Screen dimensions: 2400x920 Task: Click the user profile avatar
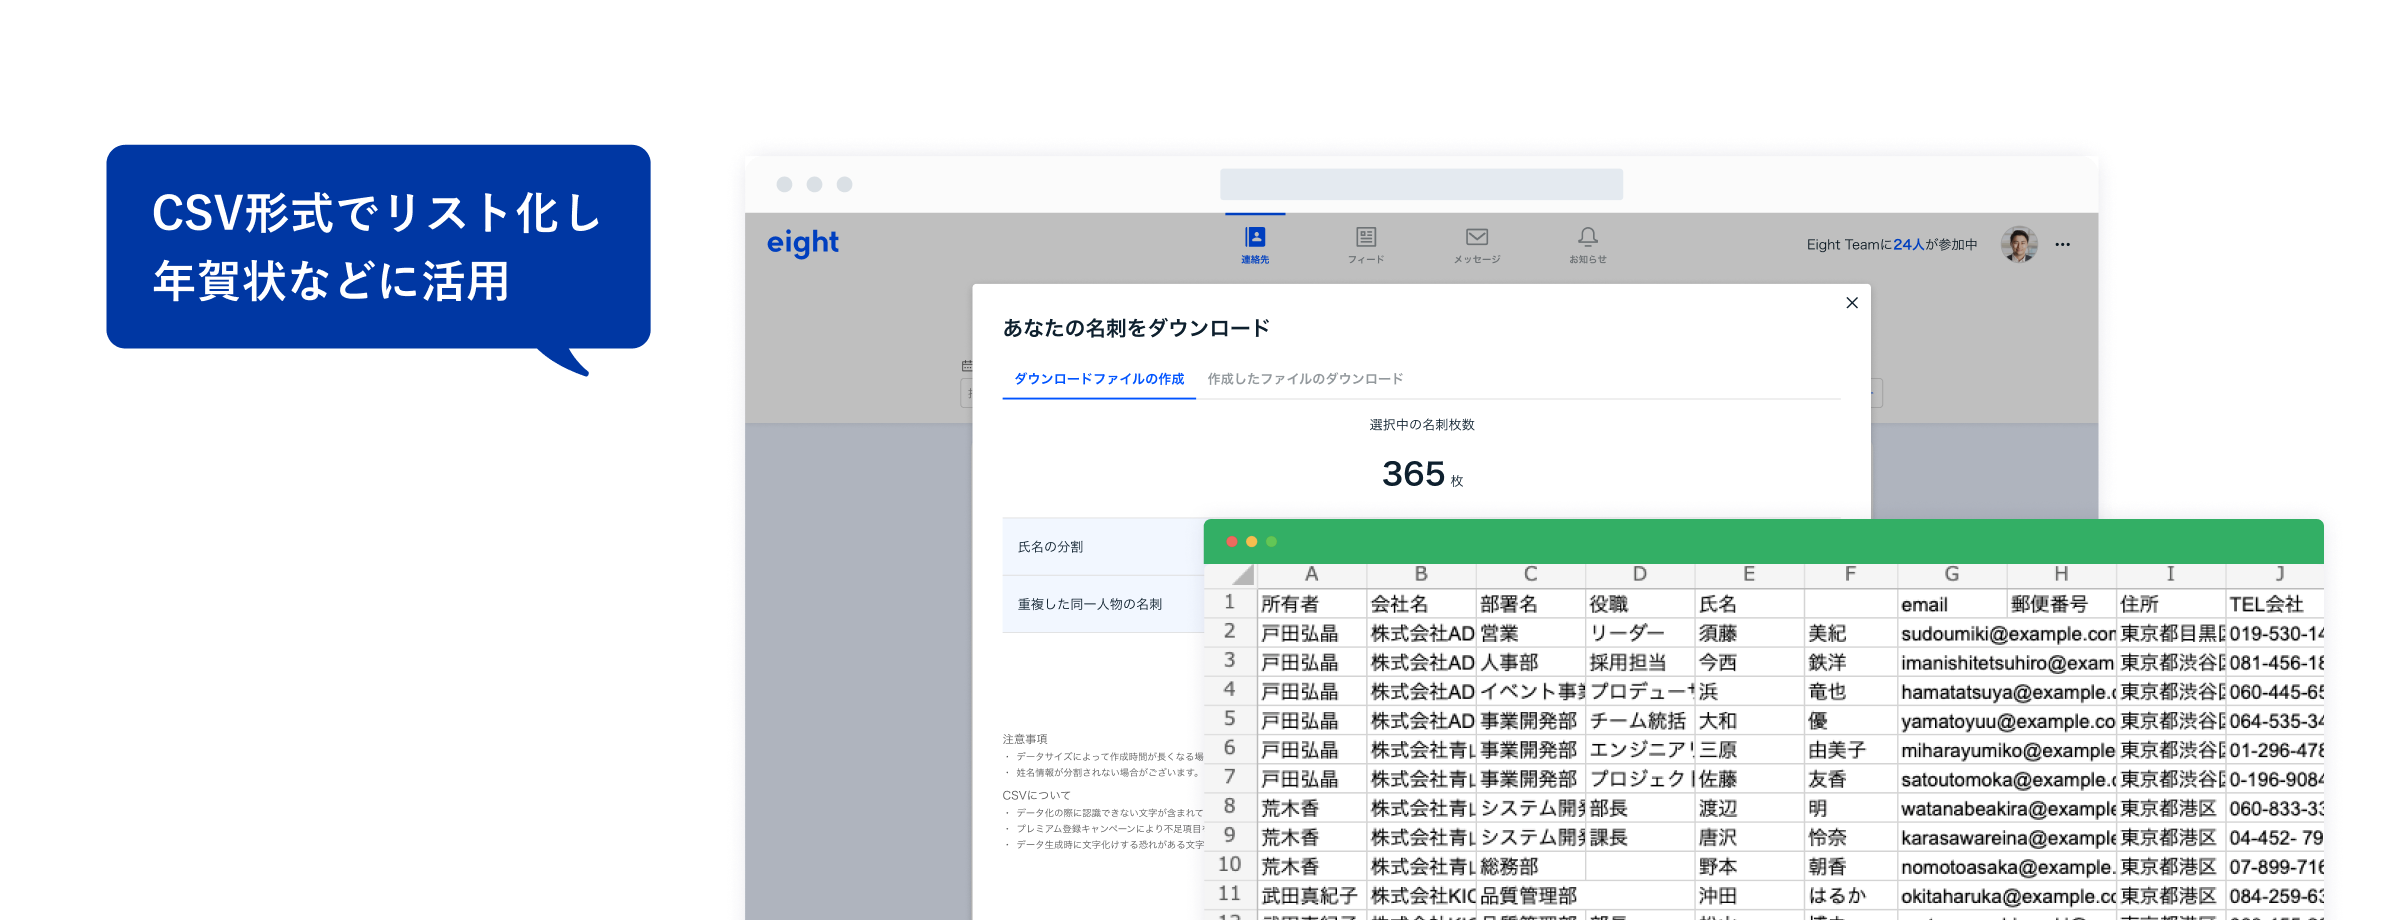pos(2018,244)
